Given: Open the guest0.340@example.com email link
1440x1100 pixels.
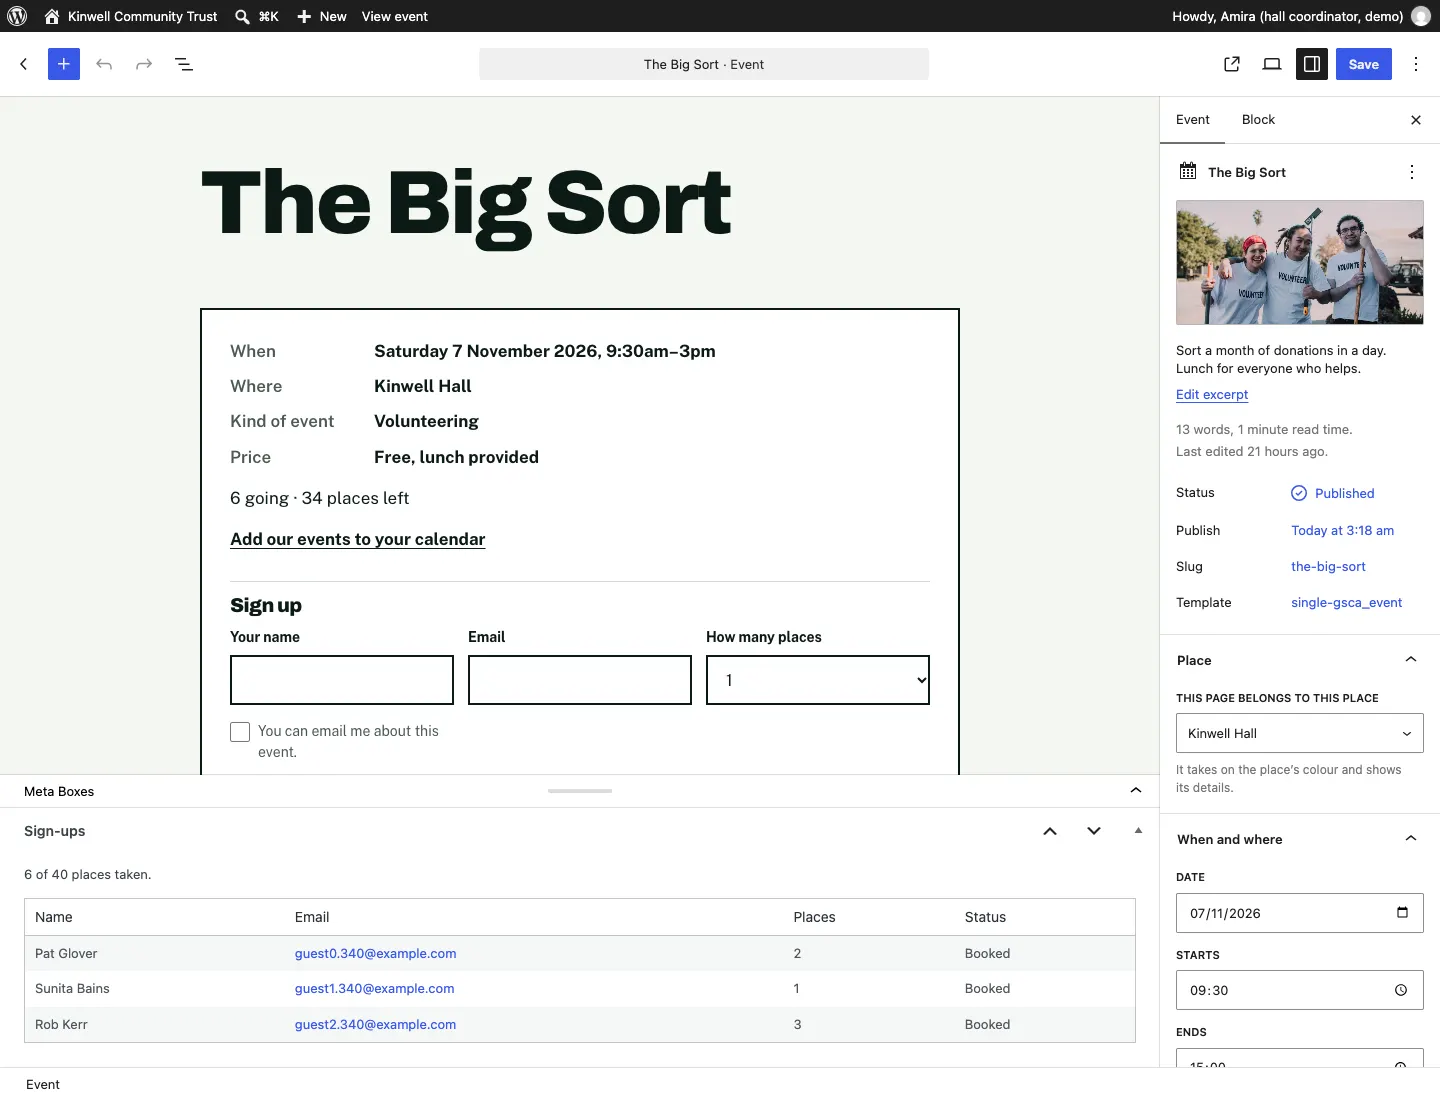Looking at the screenshot, I should tap(376, 953).
